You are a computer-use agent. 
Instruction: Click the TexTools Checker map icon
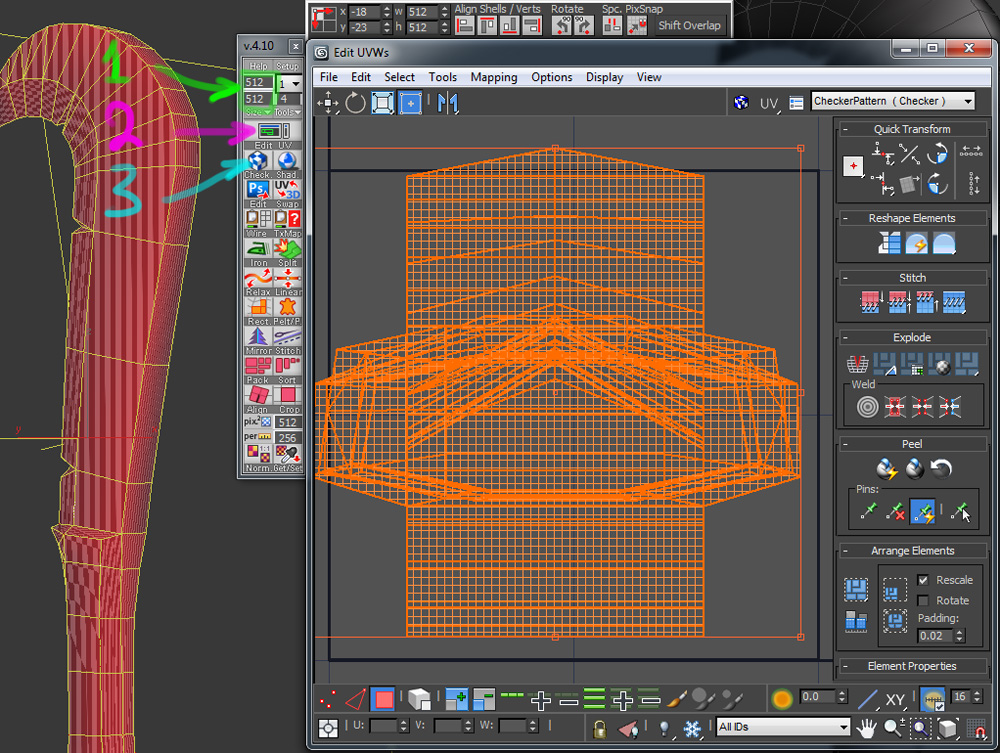(x=257, y=161)
